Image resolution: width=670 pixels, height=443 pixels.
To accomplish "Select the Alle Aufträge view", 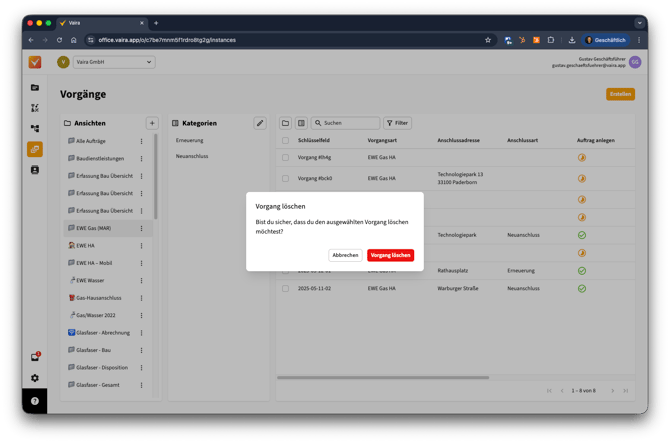I will point(91,141).
